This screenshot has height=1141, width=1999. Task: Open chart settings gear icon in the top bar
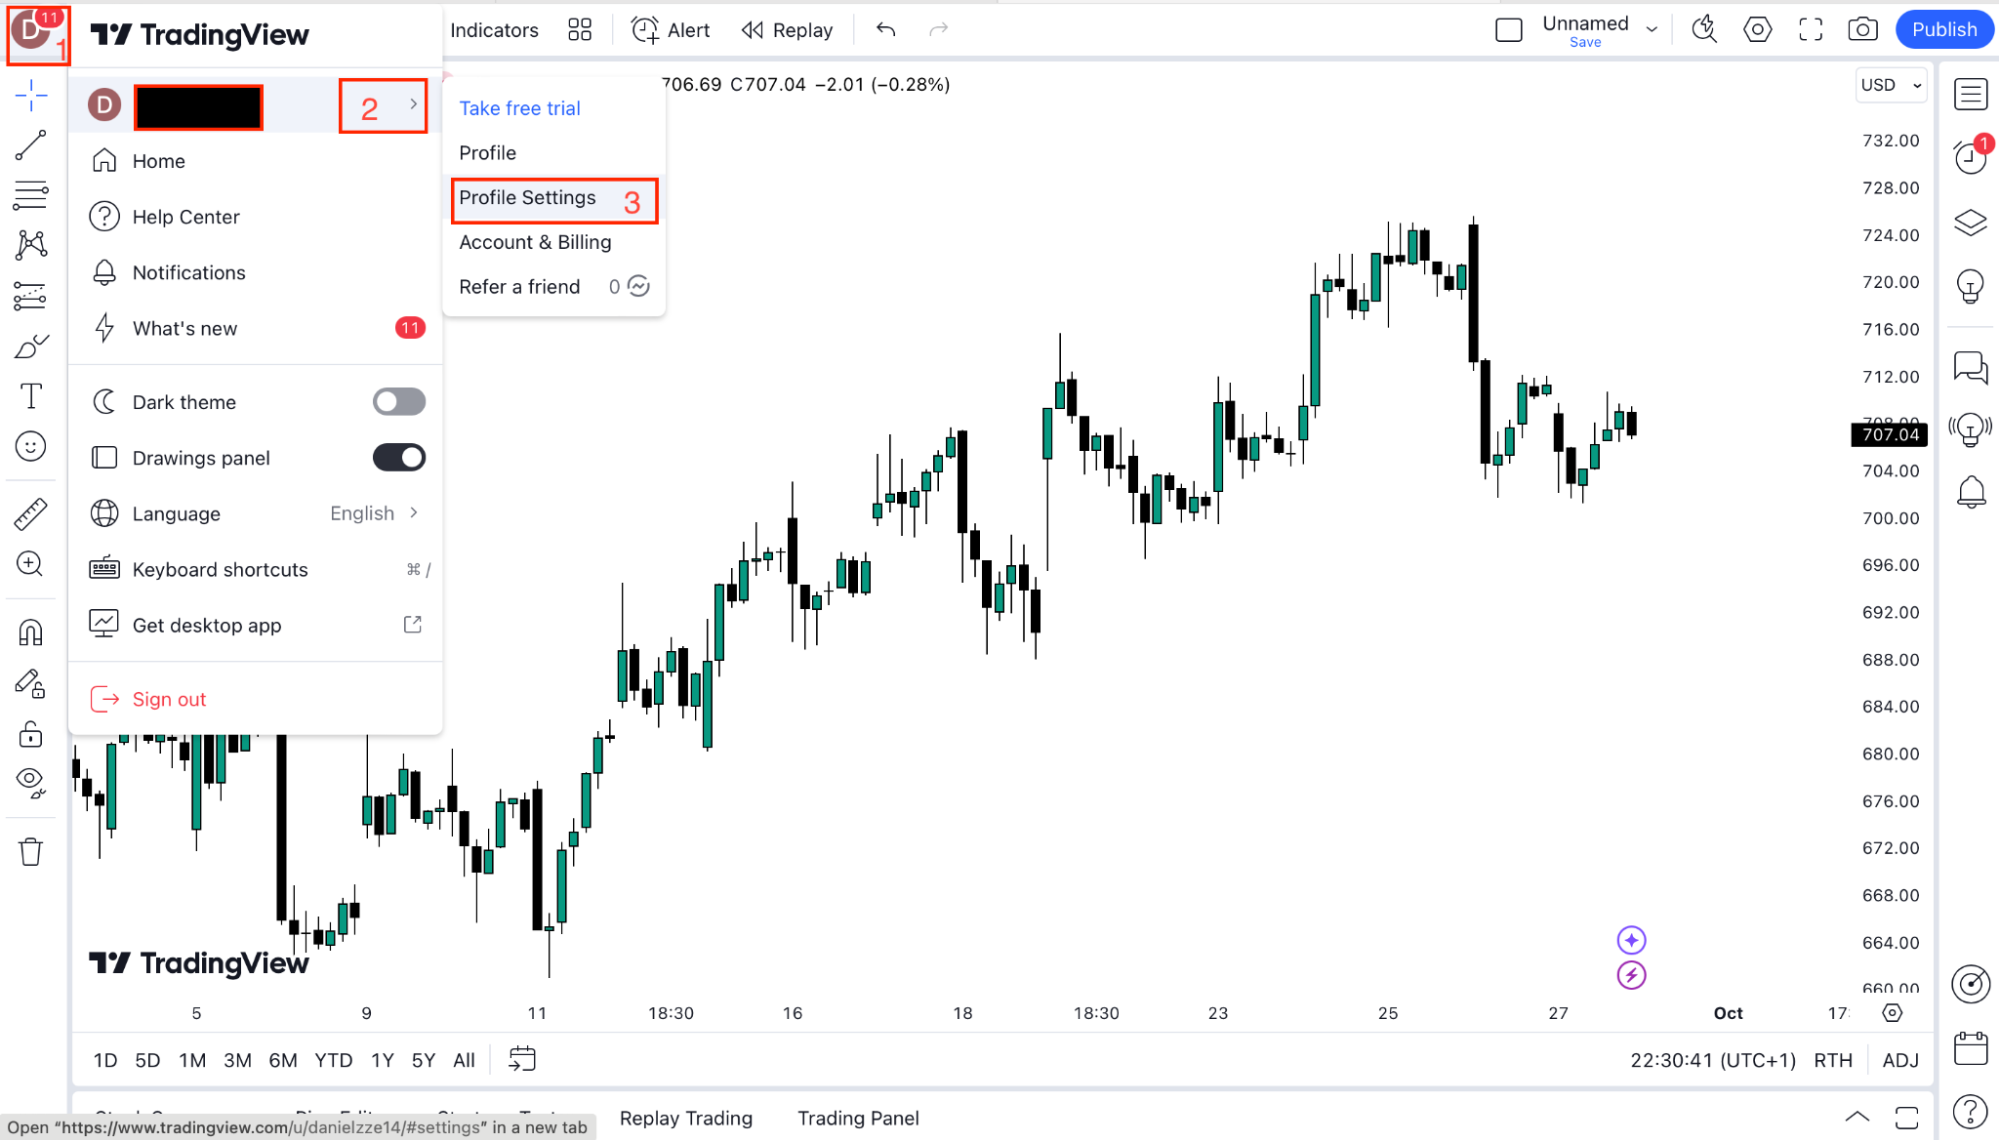click(1757, 29)
